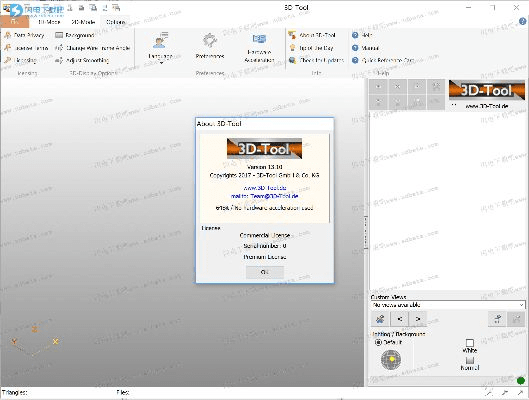Image resolution: width=529 pixels, height=400 pixels.
Task: Click the lighting direction sphere
Action: point(391,360)
